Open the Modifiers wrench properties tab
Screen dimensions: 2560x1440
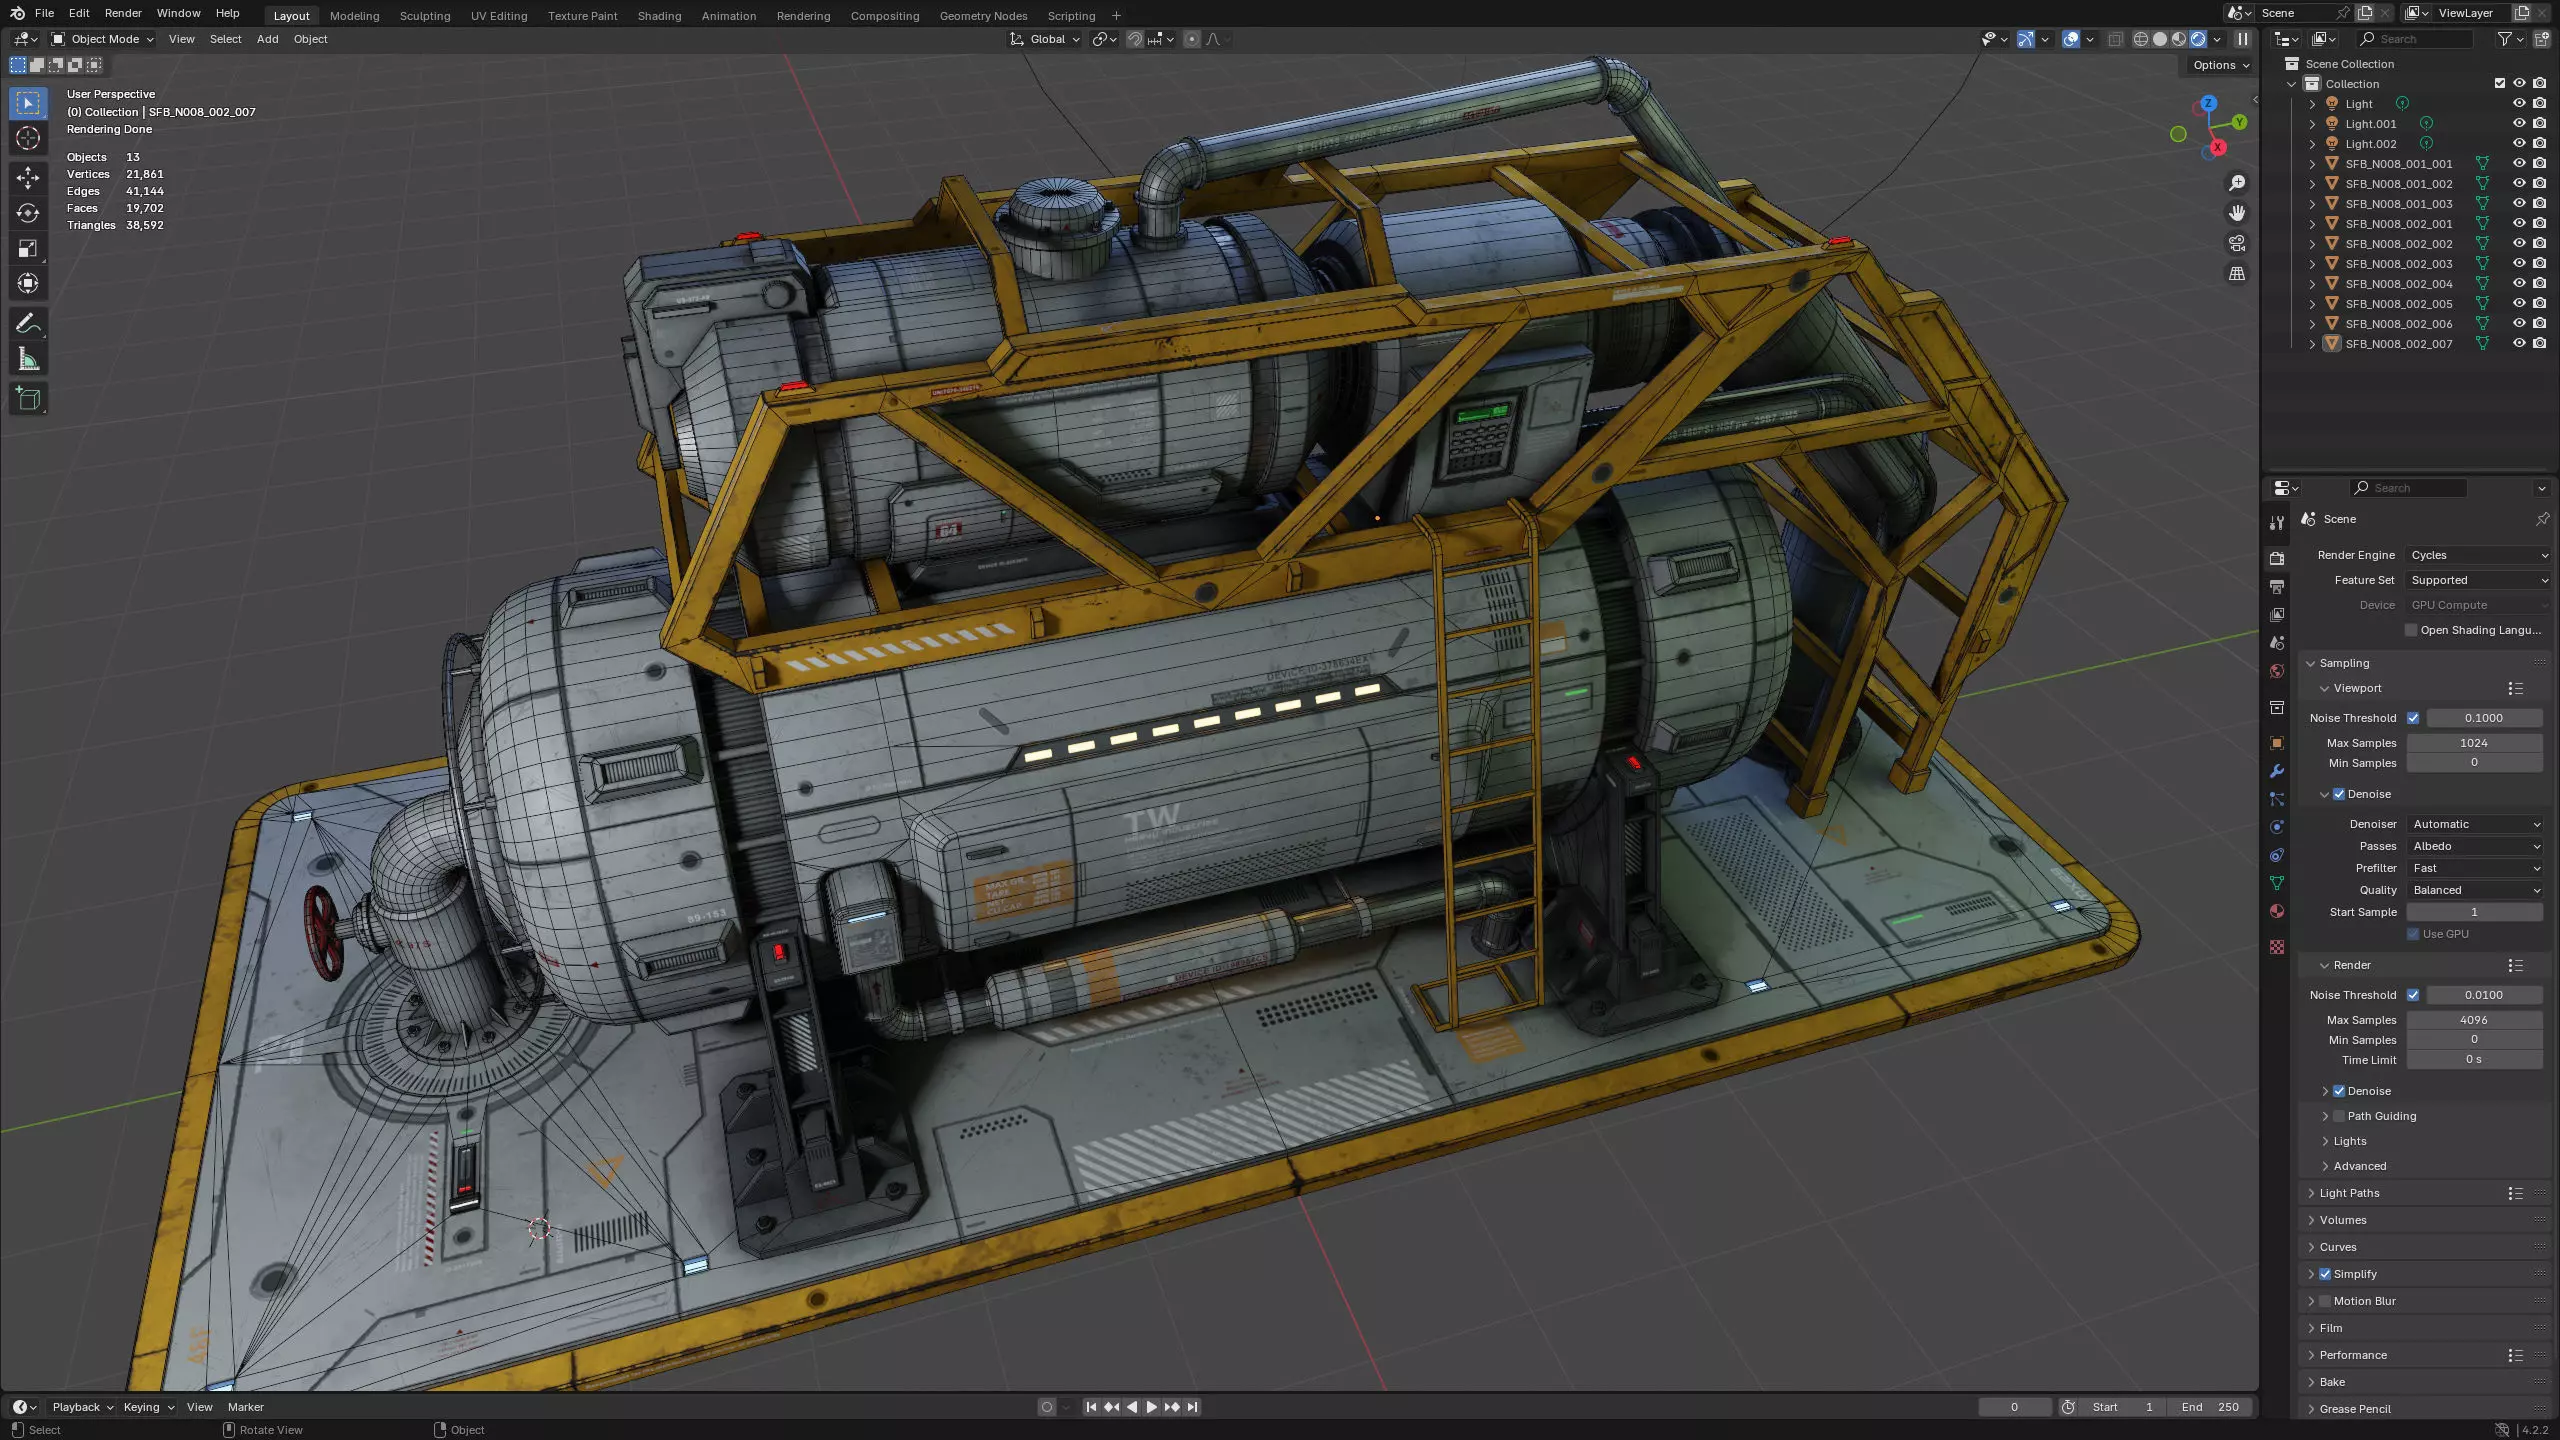tap(2277, 771)
